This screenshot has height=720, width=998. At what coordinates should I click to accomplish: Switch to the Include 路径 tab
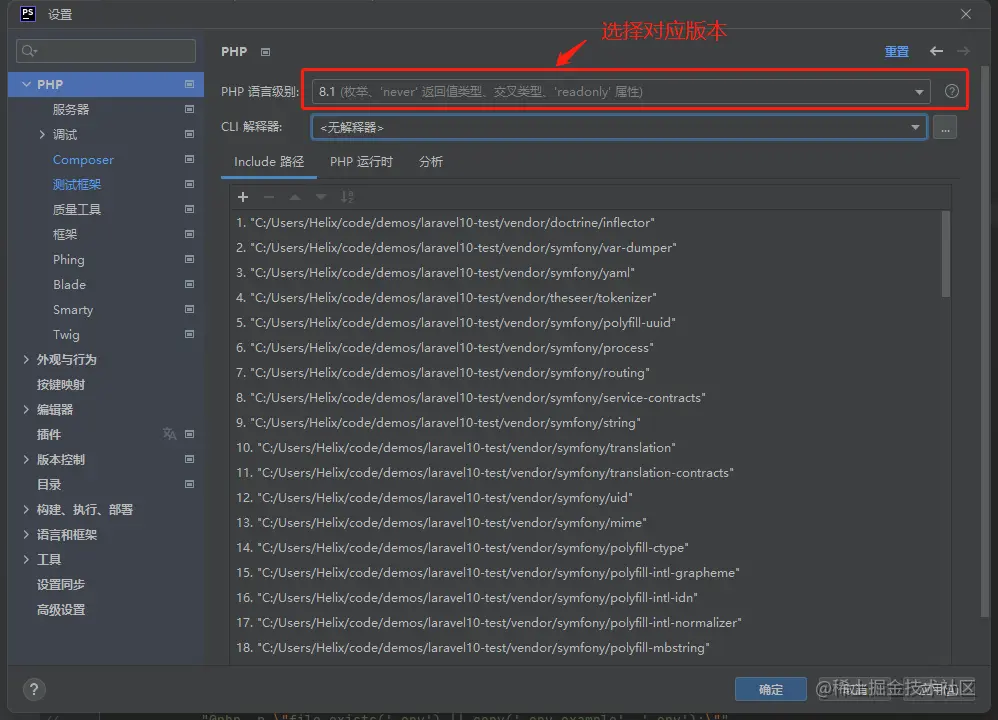pyautogui.click(x=269, y=162)
